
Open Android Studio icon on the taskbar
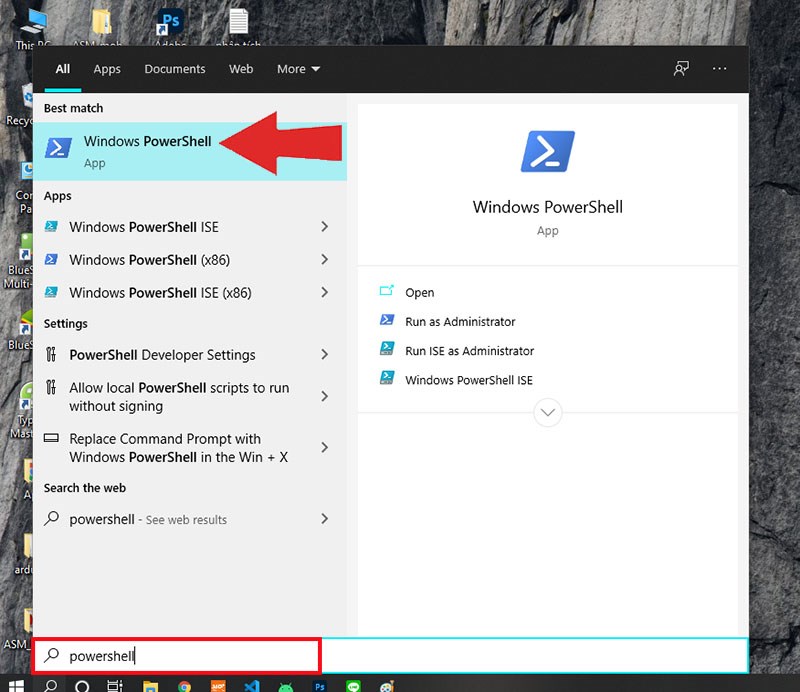pyautogui.click(x=286, y=687)
